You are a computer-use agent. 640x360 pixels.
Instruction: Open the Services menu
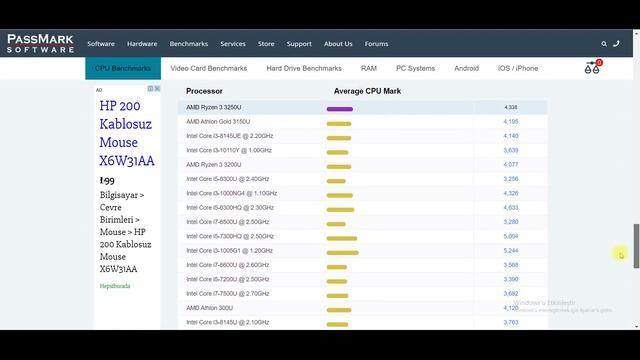tap(233, 44)
